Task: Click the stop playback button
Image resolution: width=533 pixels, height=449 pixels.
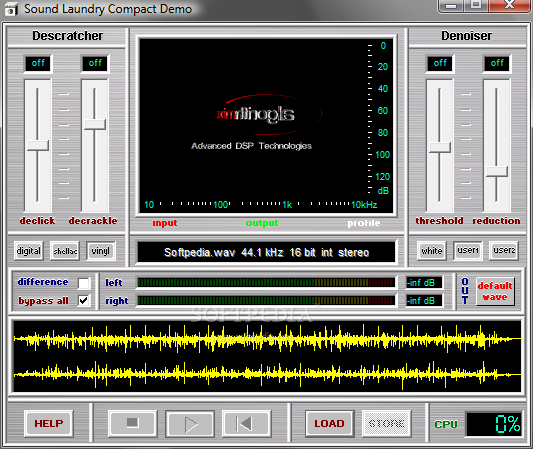Action: 133,424
